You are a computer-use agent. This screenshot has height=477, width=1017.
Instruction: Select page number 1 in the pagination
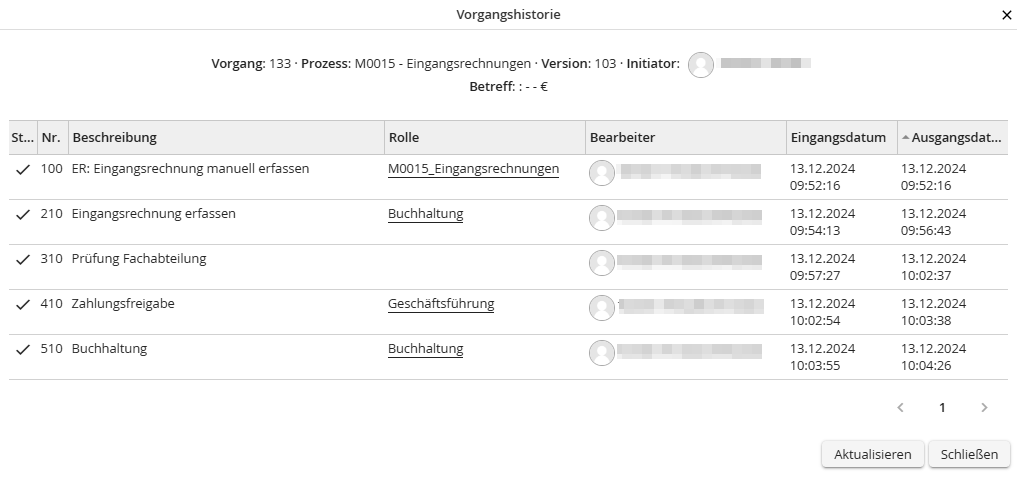click(x=942, y=408)
